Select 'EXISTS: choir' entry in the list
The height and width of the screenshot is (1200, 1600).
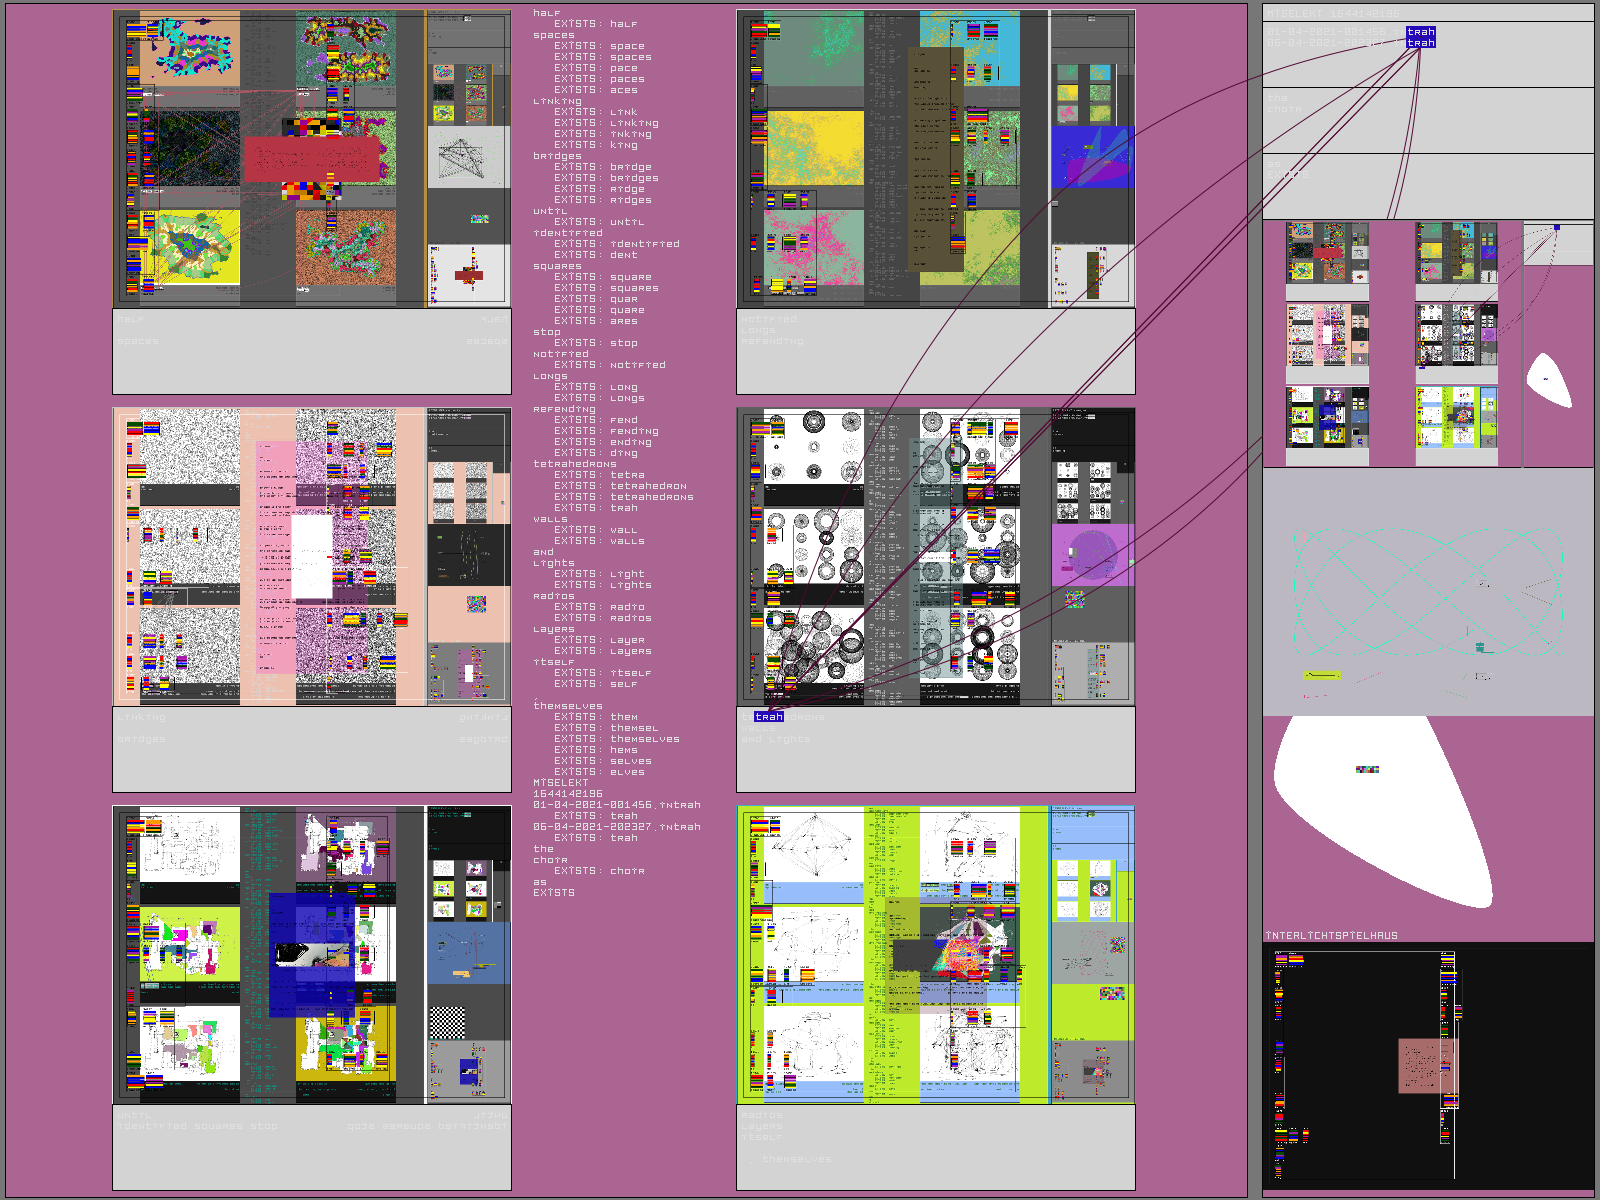(x=599, y=871)
